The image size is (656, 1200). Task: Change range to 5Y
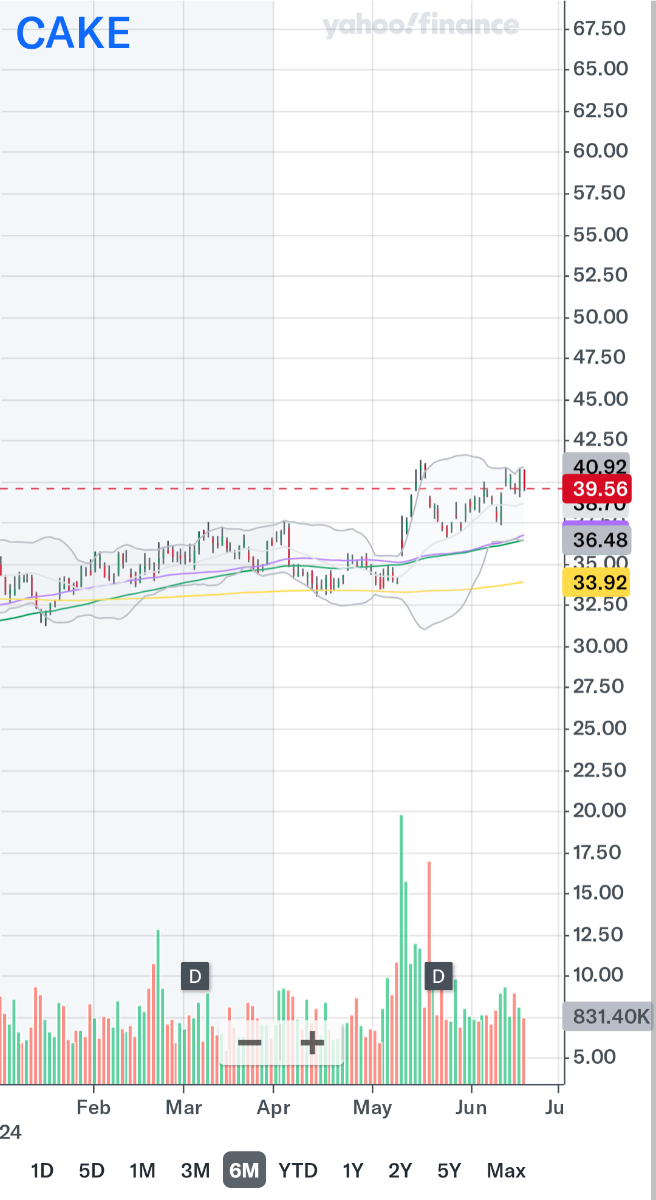click(x=449, y=1170)
